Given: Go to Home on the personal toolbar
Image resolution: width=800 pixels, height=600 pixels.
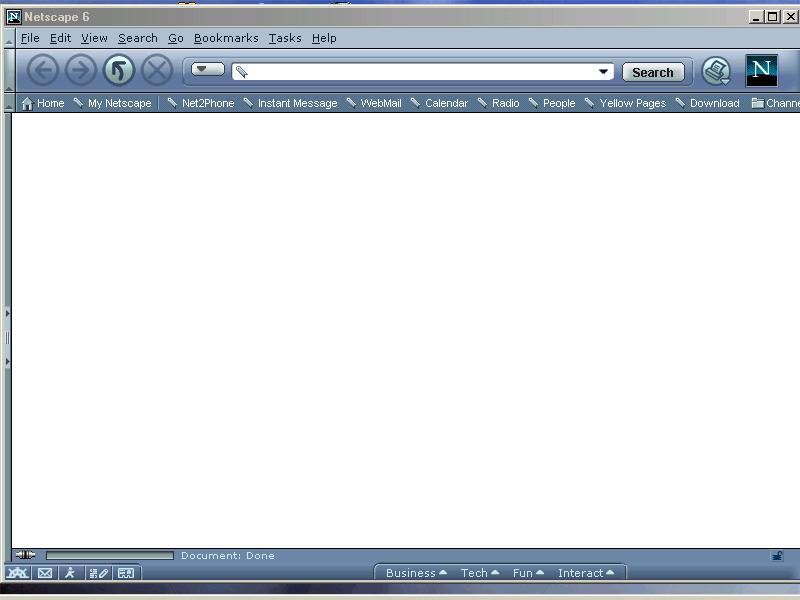Looking at the screenshot, I should [43, 103].
